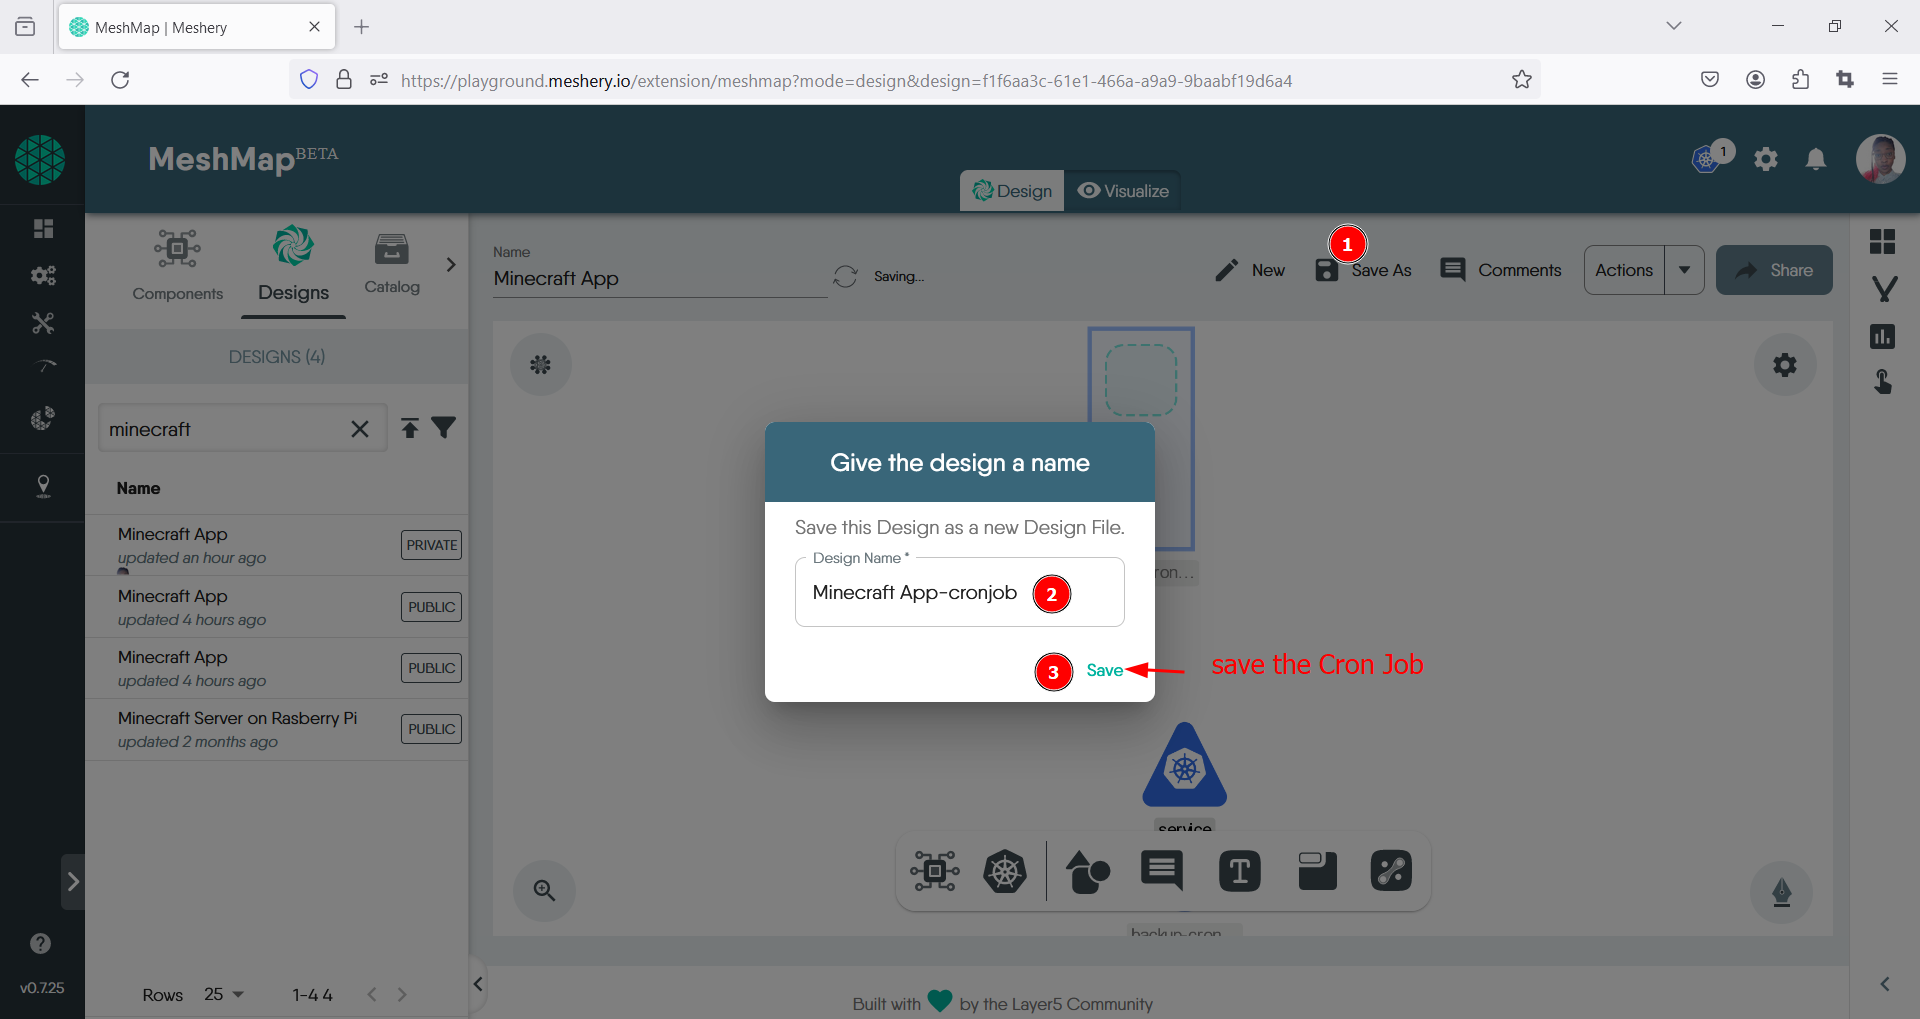The width and height of the screenshot is (1920, 1019).
Task: Click Save in the design name dialog
Action: (1104, 670)
